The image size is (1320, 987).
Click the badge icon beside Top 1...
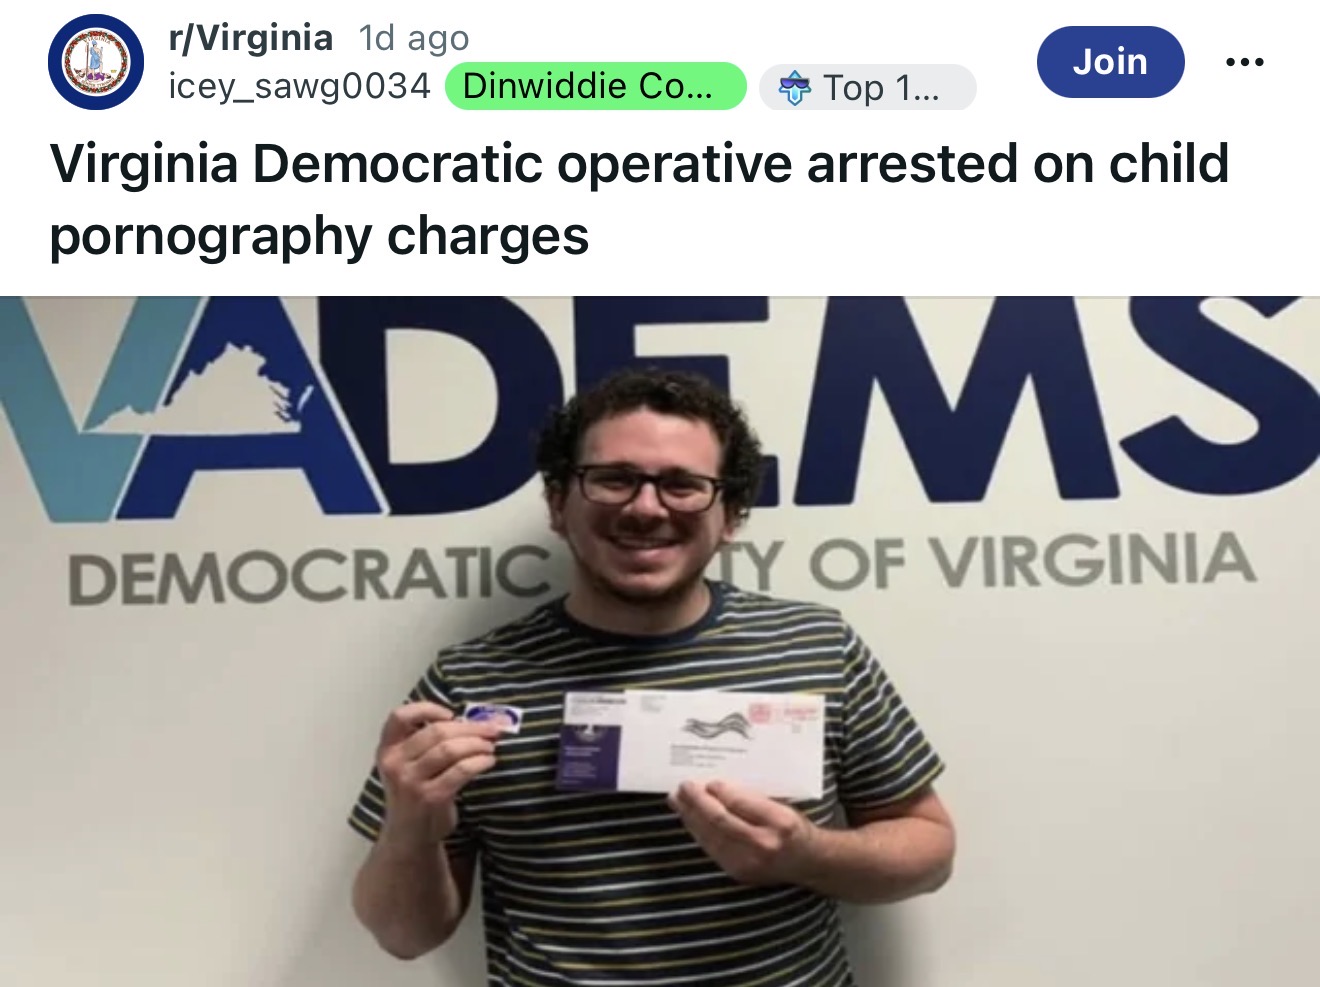(795, 88)
